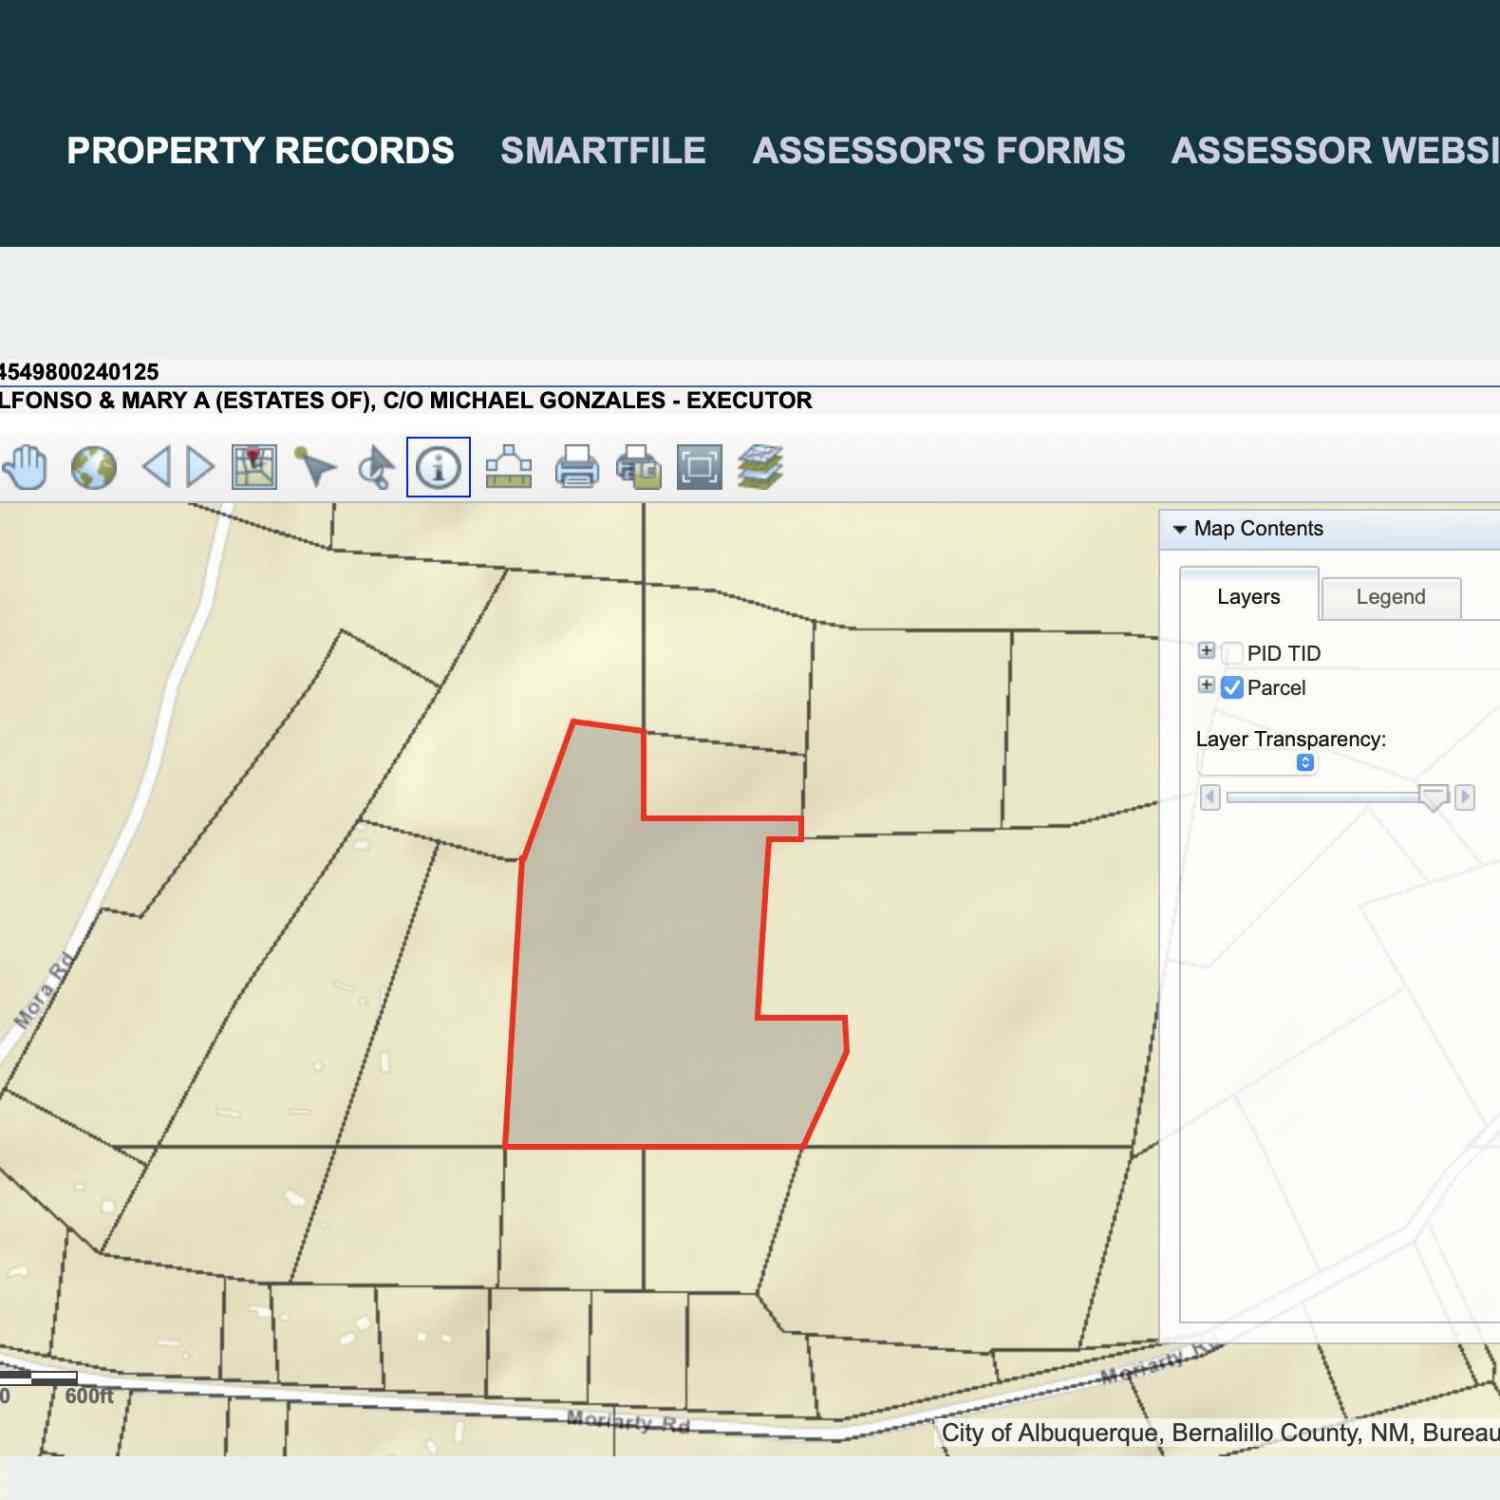Open ASSESSOR WEBSITE menu item
The height and width of the screenshot is (1500, 1500).
[1335, 151]
